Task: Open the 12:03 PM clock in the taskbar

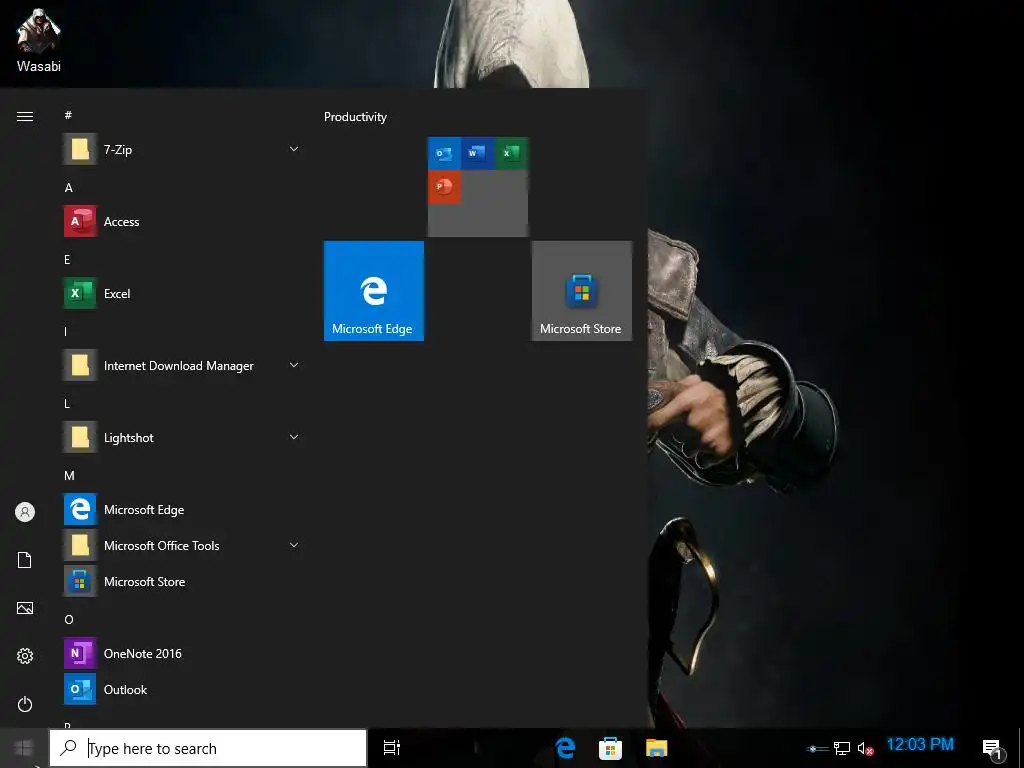Action: pos(920,744)
